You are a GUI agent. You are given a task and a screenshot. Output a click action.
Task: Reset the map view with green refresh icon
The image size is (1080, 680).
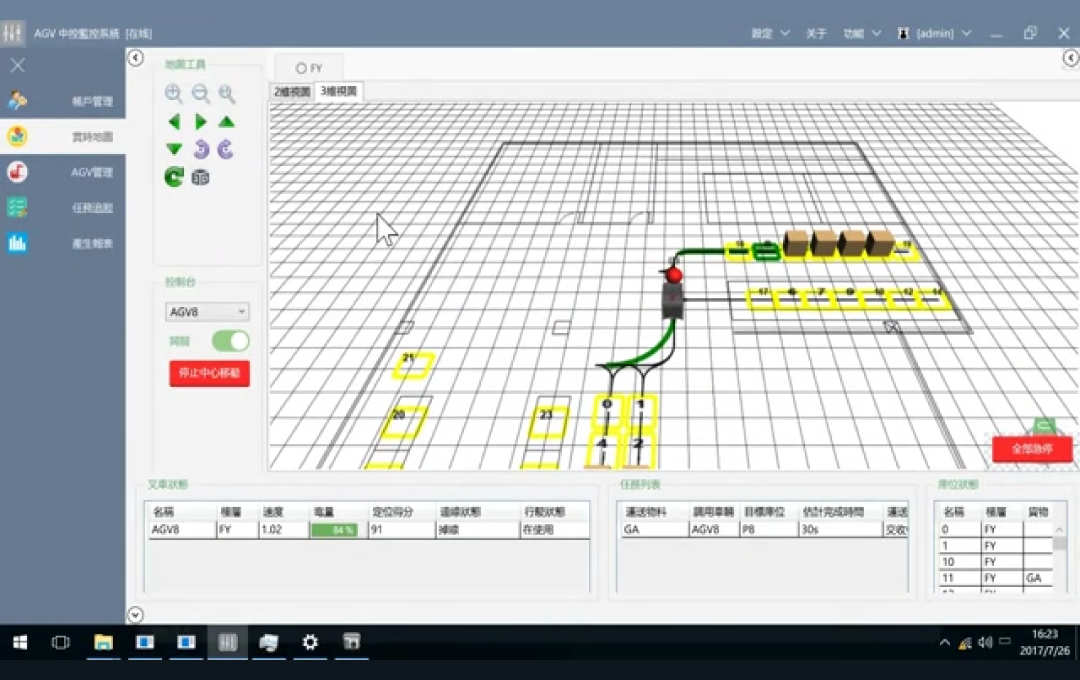tap(173, 176)
